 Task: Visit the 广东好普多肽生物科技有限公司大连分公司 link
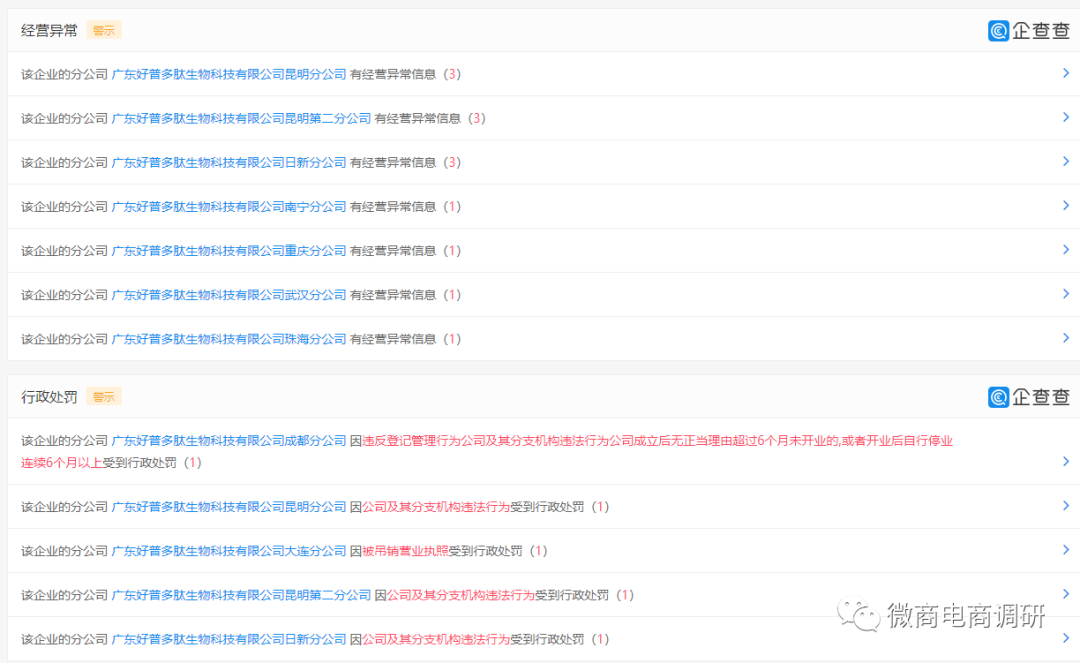[229, 551]
